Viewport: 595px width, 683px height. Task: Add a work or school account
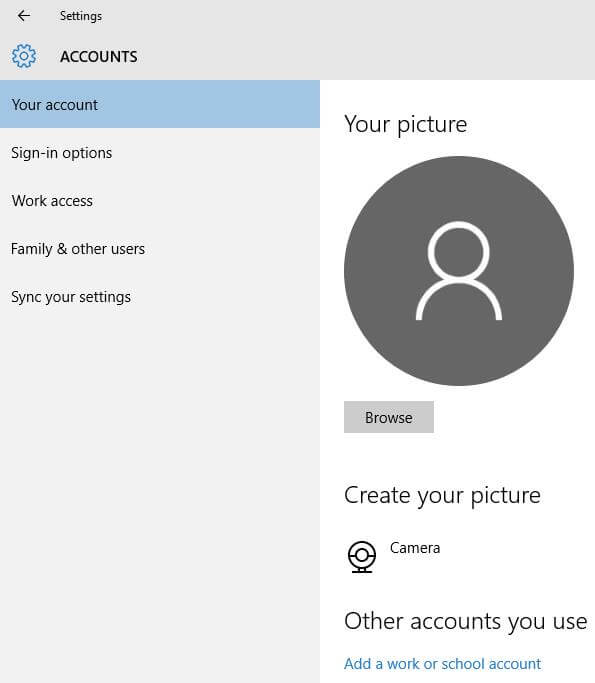coord(442,663)
